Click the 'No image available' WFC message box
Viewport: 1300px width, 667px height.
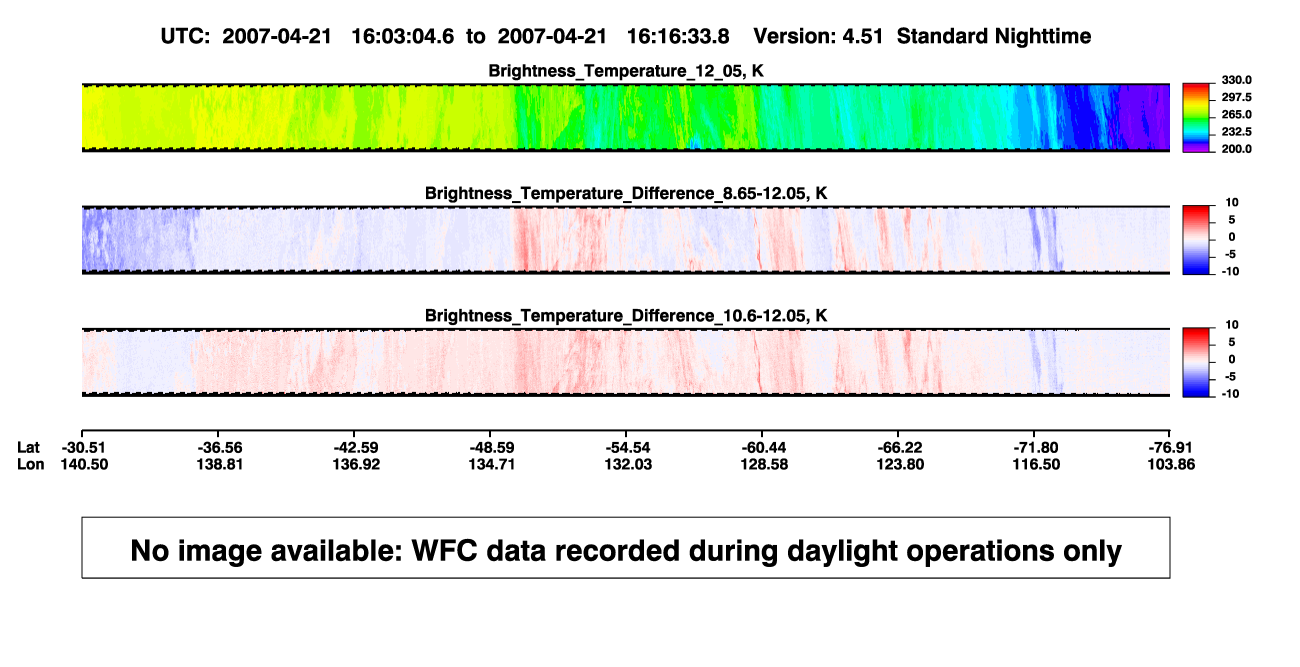[626, 547]
